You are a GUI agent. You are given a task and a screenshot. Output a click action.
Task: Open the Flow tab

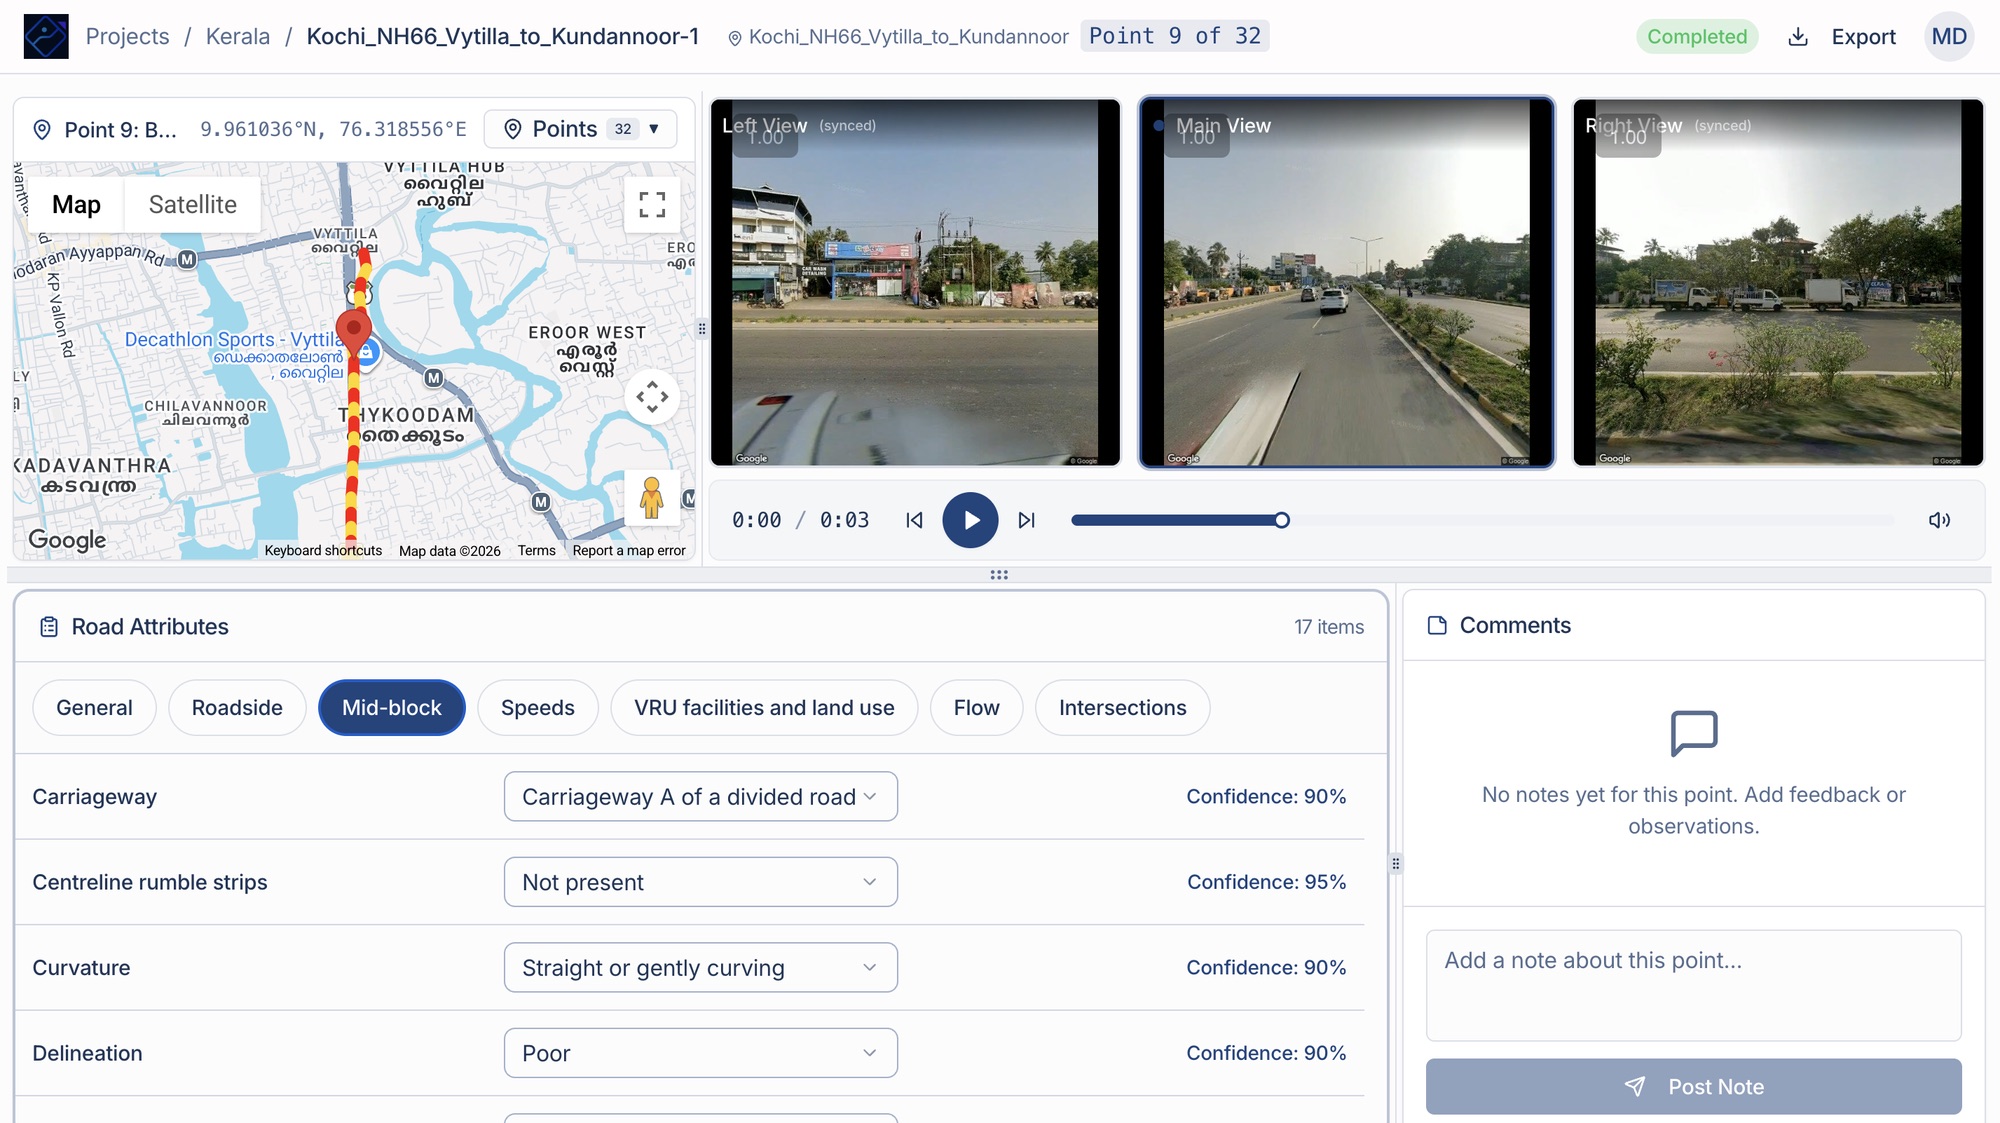point(976,708)
